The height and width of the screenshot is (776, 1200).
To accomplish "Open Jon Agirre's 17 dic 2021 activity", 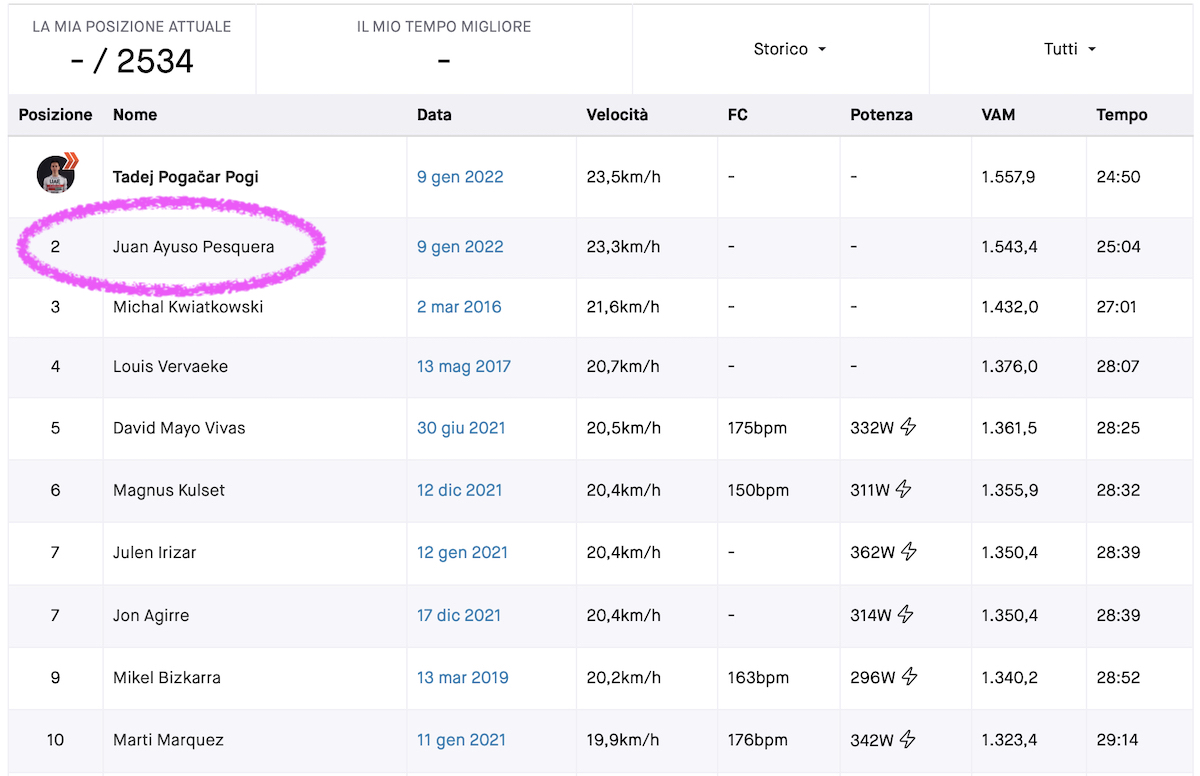I will tap(458, 615).
